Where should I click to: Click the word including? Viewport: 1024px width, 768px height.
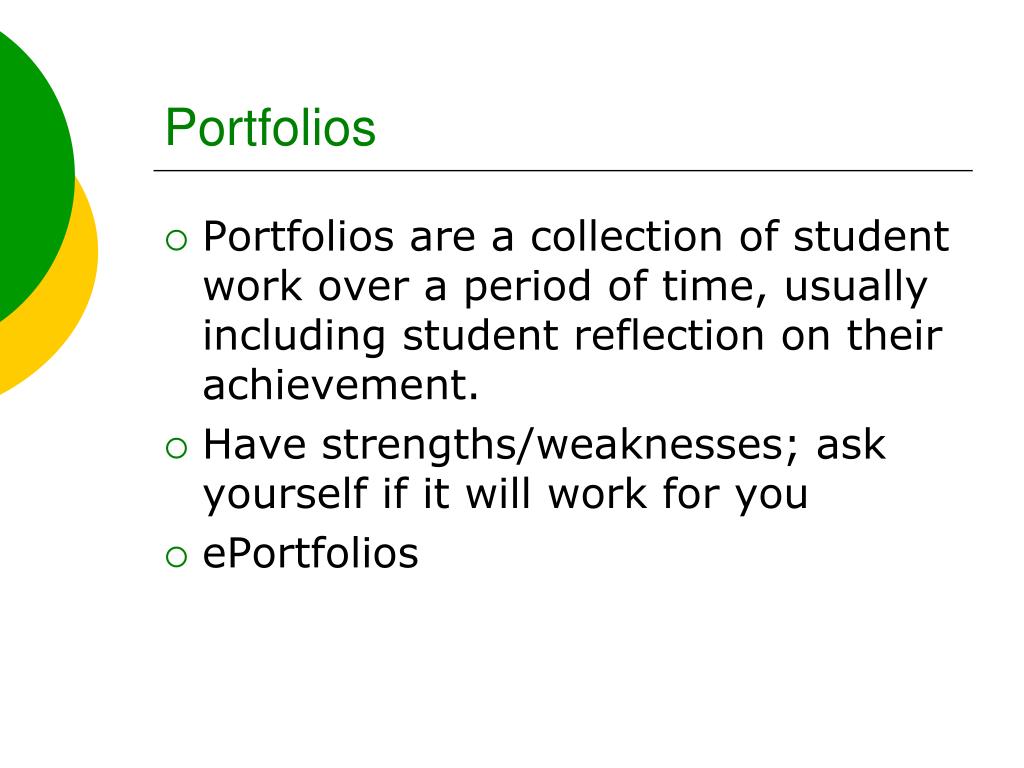(x=294, y=337)
